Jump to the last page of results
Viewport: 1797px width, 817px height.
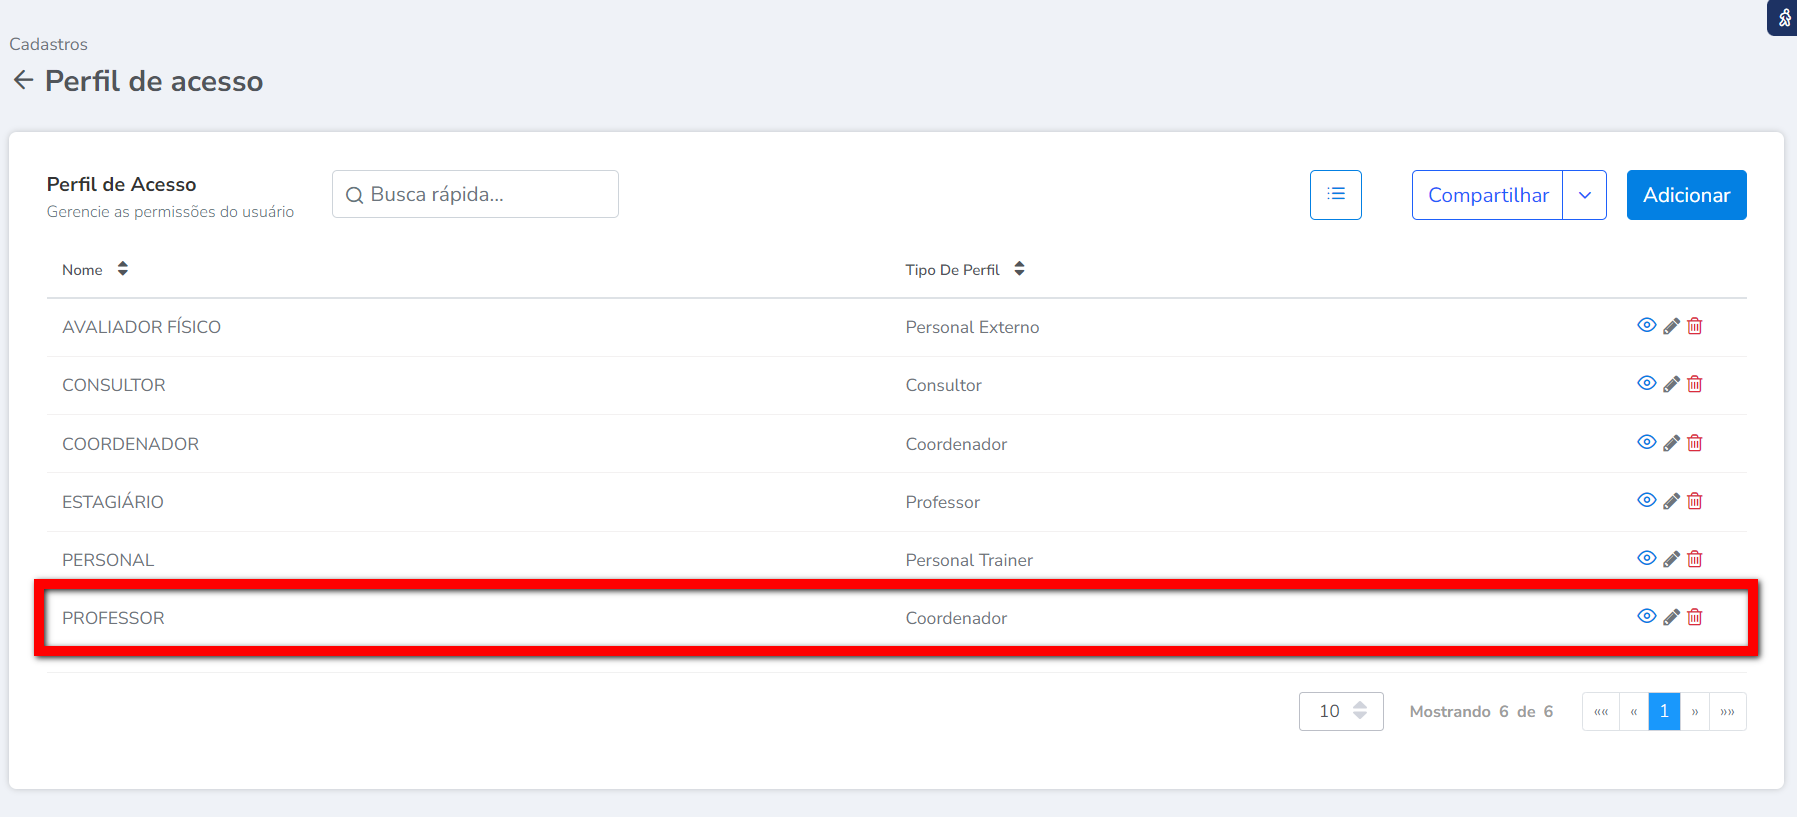click(1727, 711)
